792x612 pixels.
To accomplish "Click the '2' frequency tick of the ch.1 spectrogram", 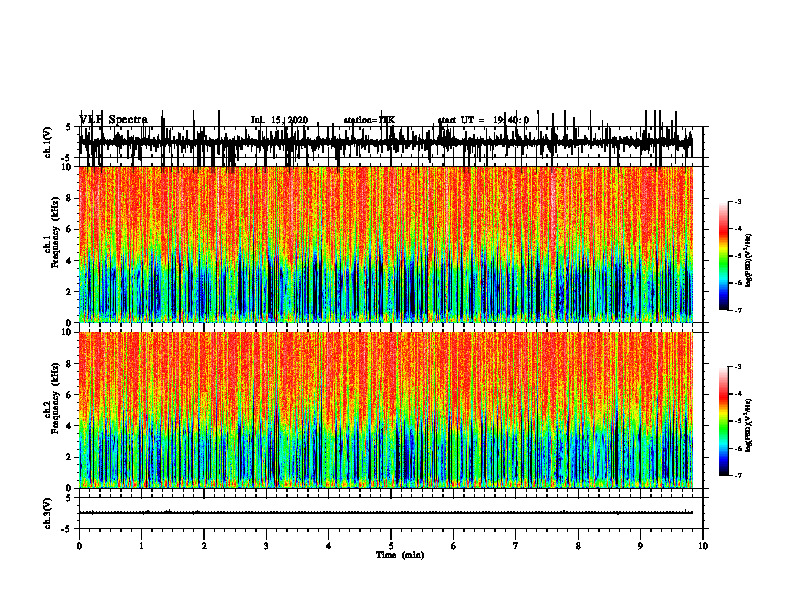I will (70, 291).
